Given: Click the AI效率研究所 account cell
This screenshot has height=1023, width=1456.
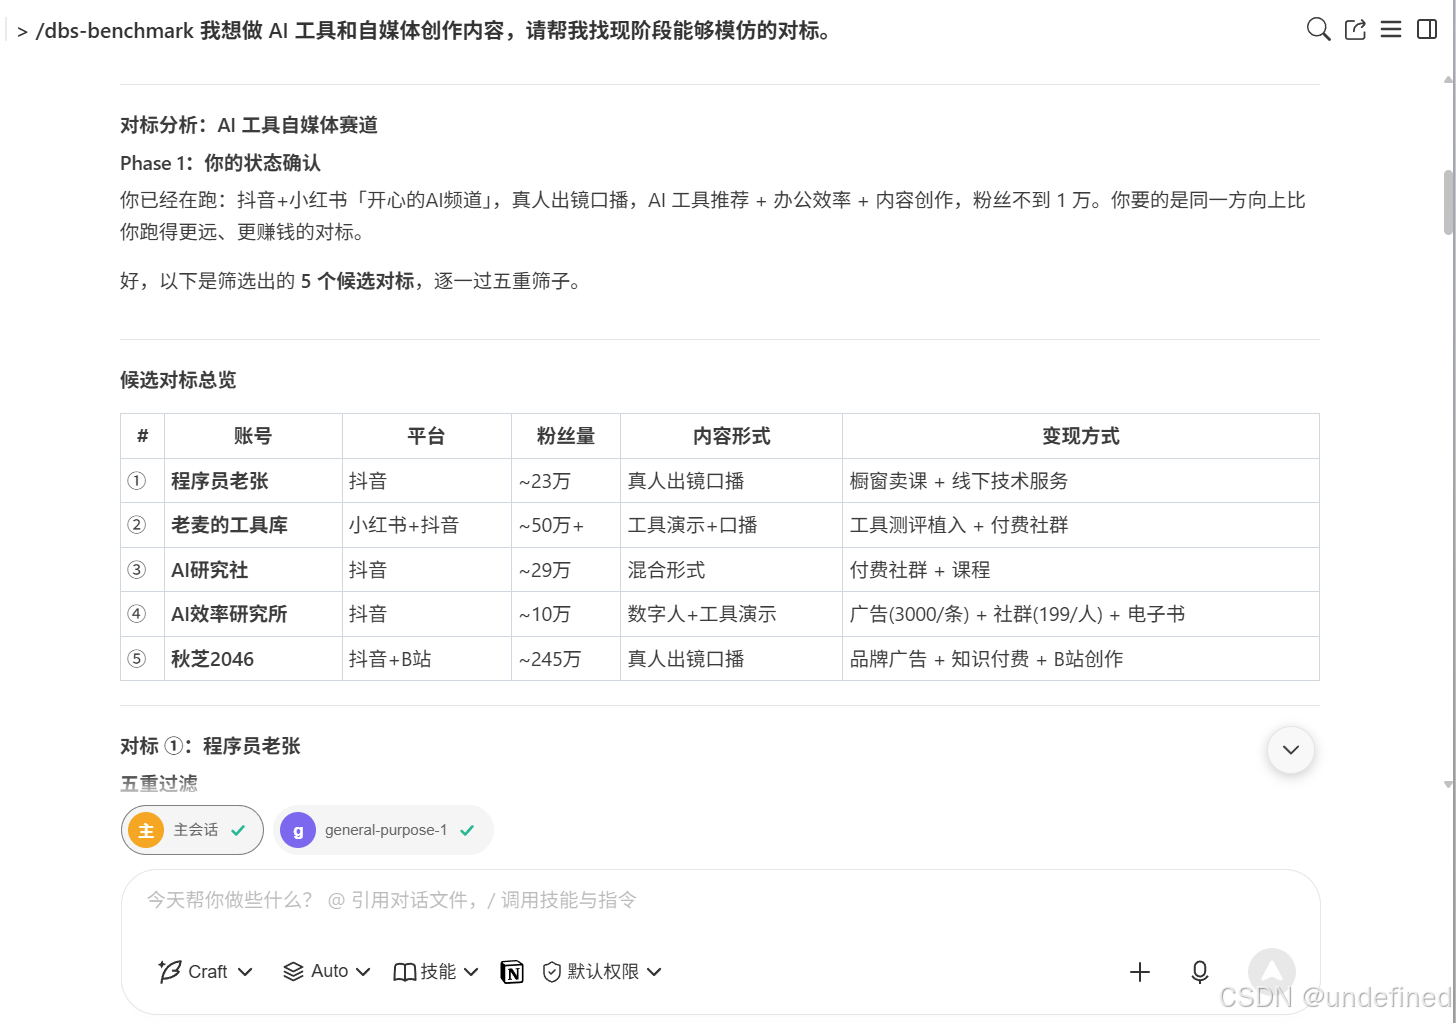Looking at the screenshot, I should coord(253,614).
